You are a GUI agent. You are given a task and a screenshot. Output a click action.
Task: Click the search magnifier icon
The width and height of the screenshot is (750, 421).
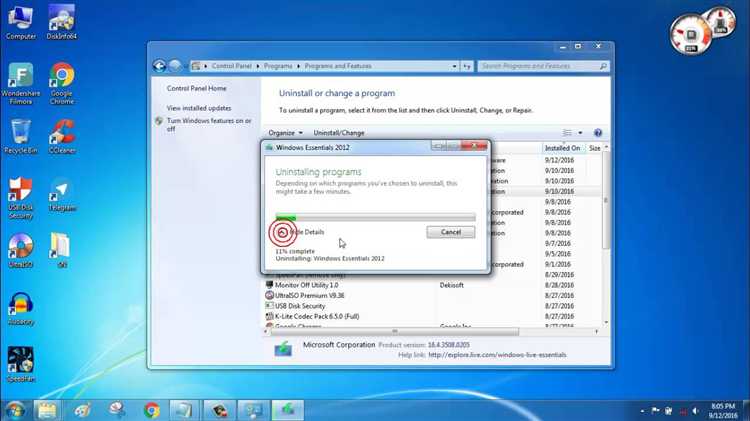603,66
